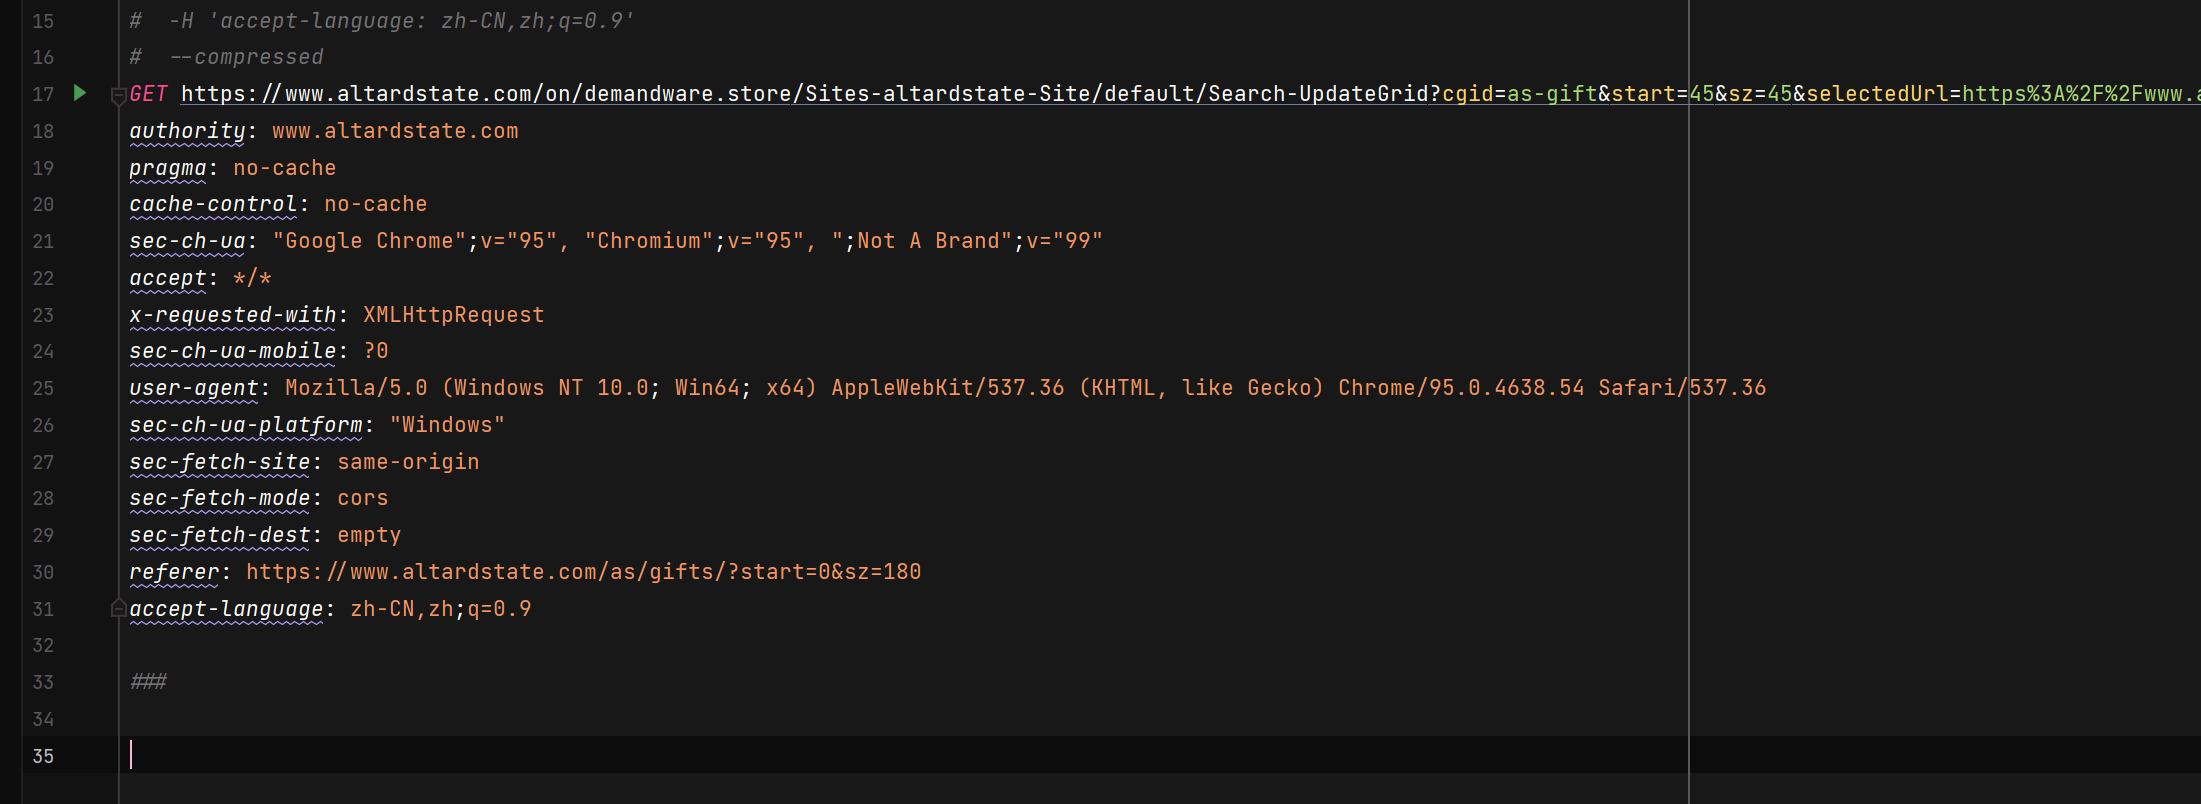The image size is (2201, 804).
Task: Collapse the request fold marker at line 17
Action: [x=118, y=97]
